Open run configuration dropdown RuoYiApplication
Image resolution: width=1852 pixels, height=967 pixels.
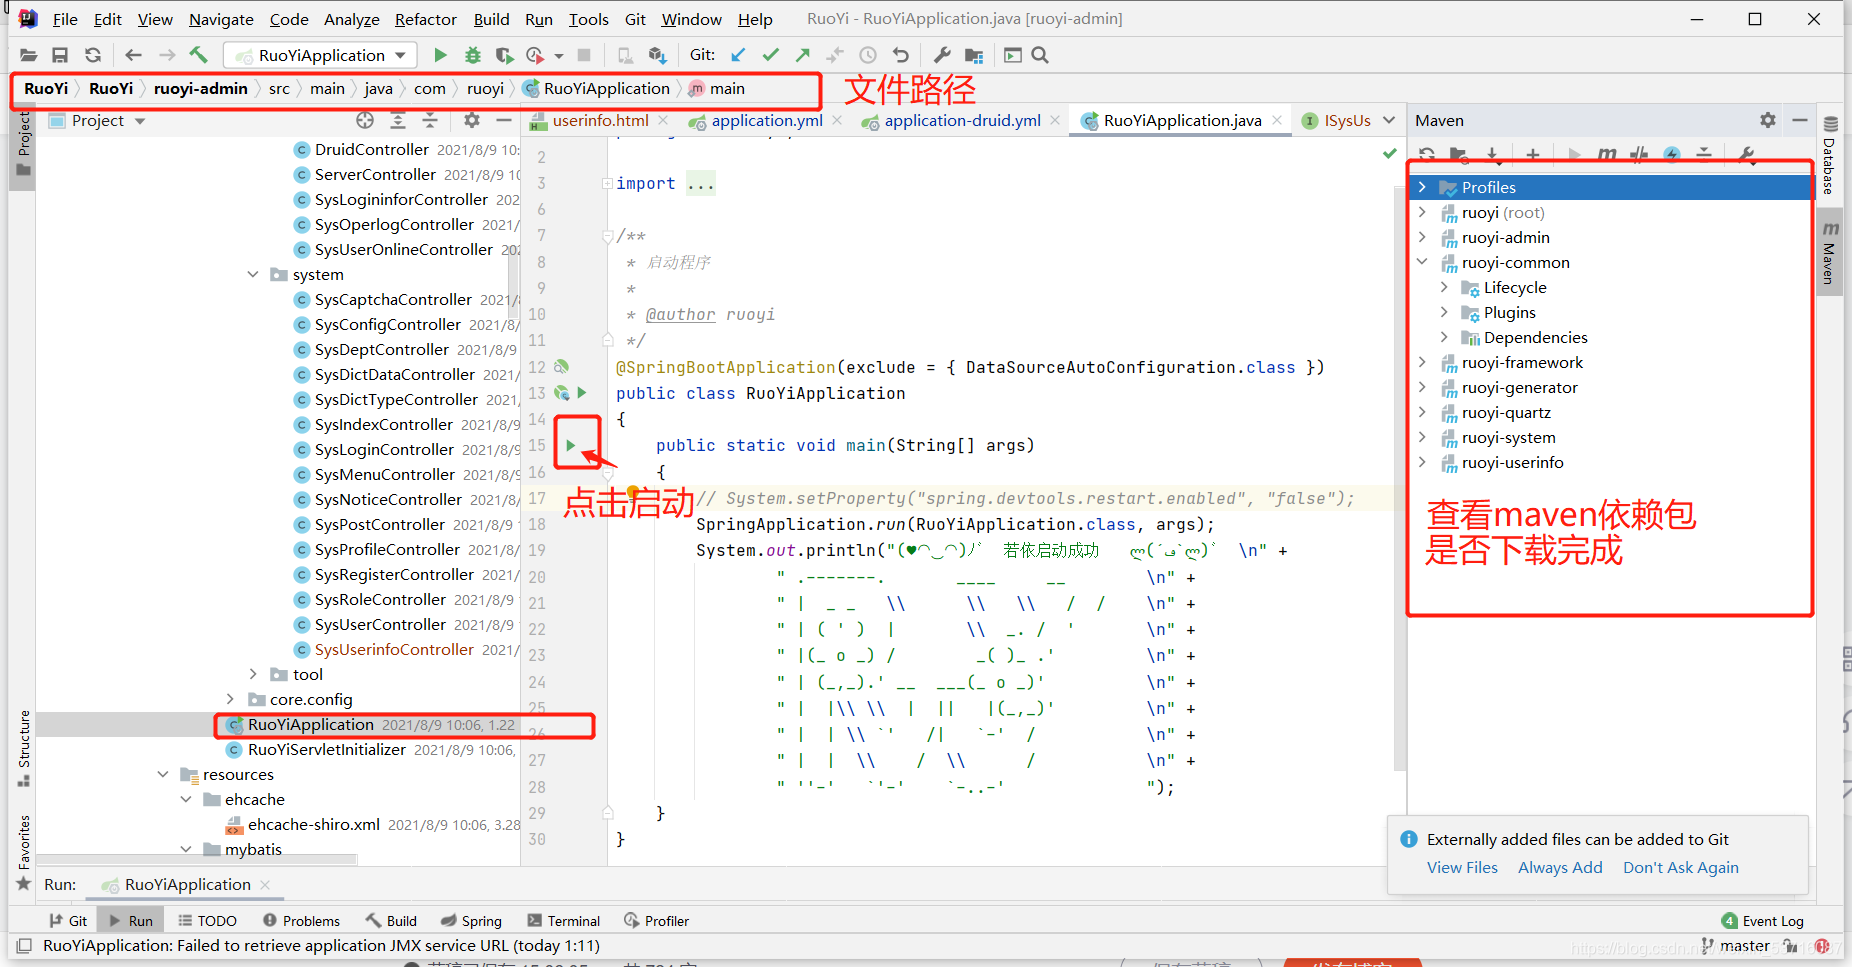[x=322, y=55]
